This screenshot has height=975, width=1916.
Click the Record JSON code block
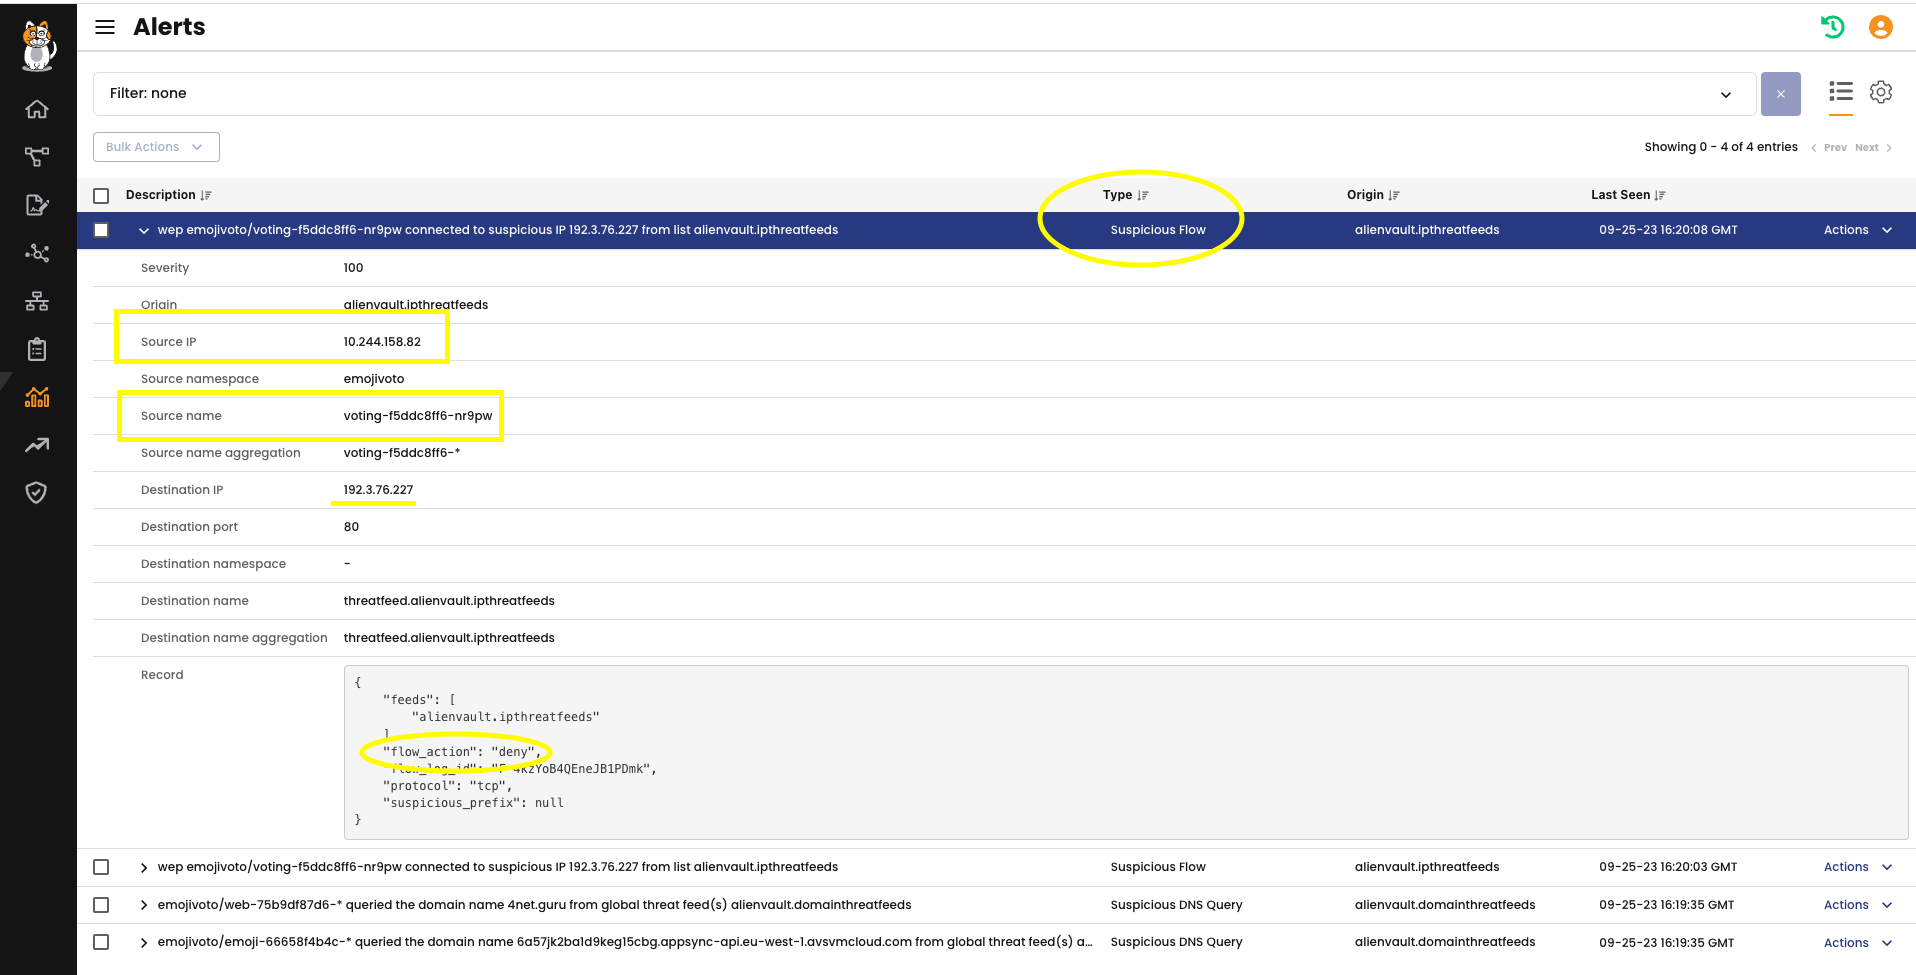(1126, 752)
